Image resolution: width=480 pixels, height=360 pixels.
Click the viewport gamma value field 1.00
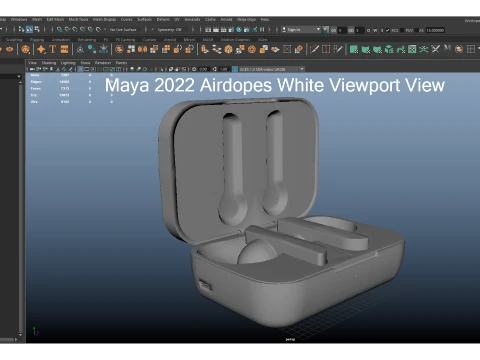pos(224,69)
